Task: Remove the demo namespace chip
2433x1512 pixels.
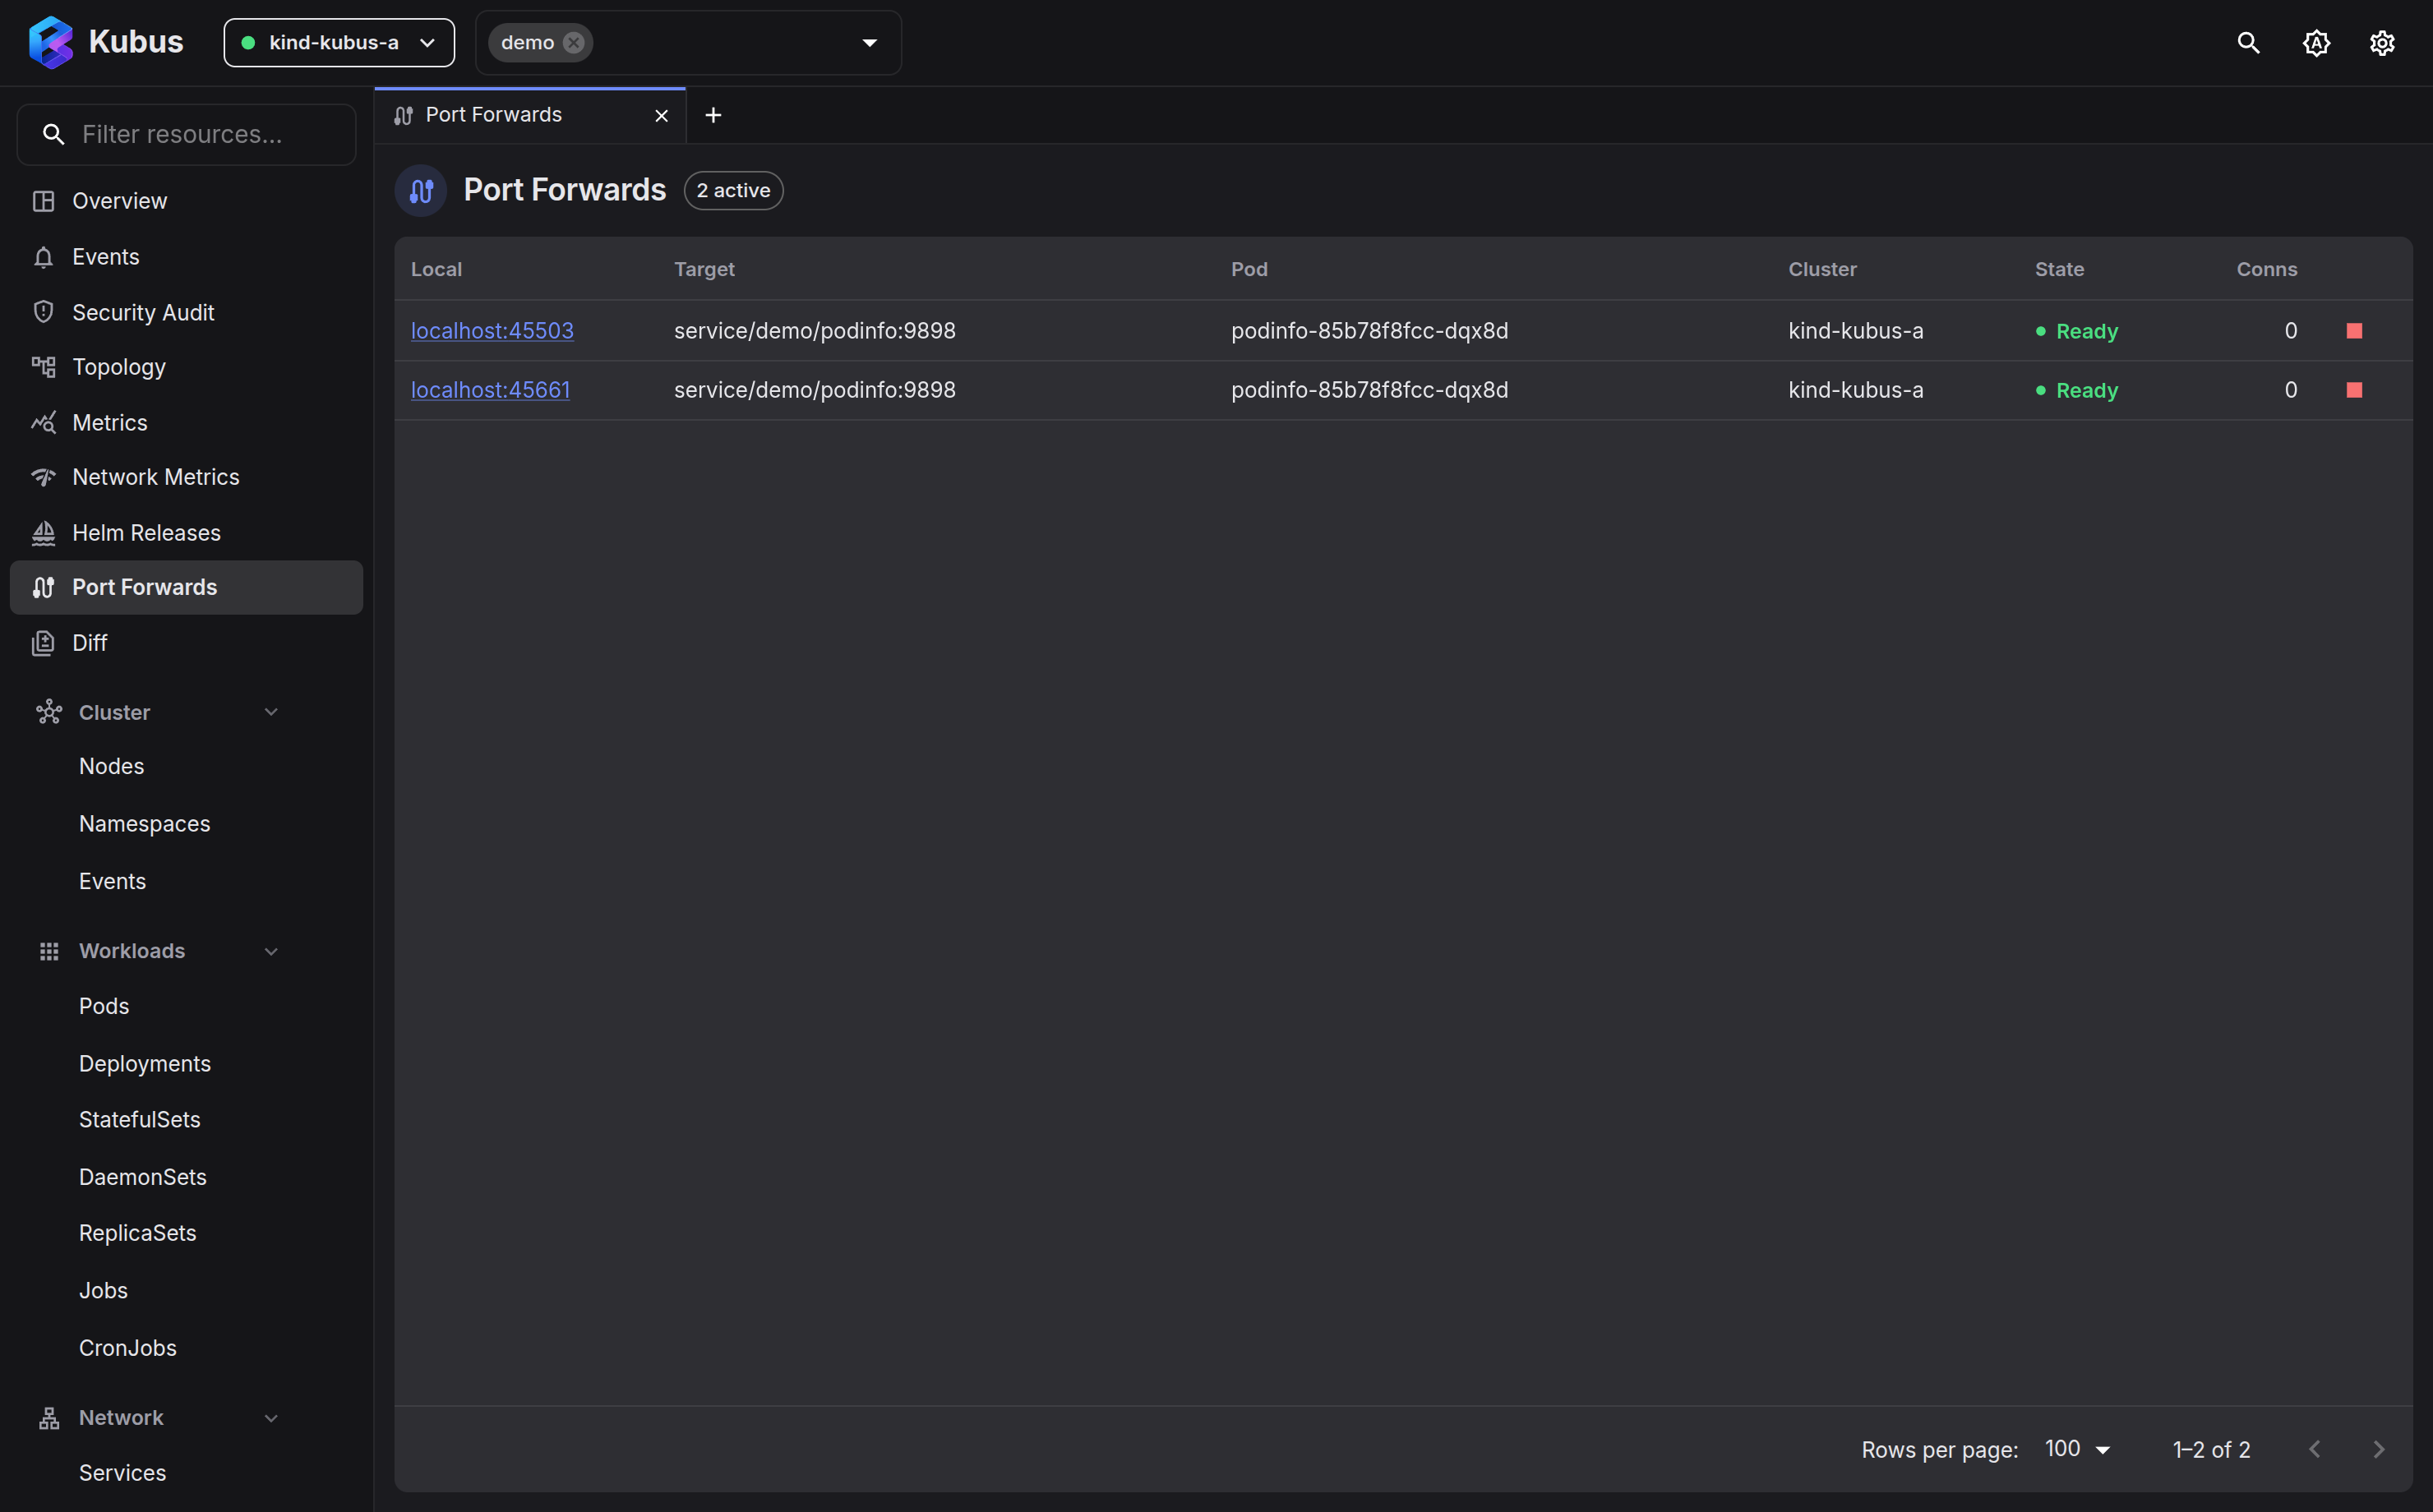Action: point(573,43)
